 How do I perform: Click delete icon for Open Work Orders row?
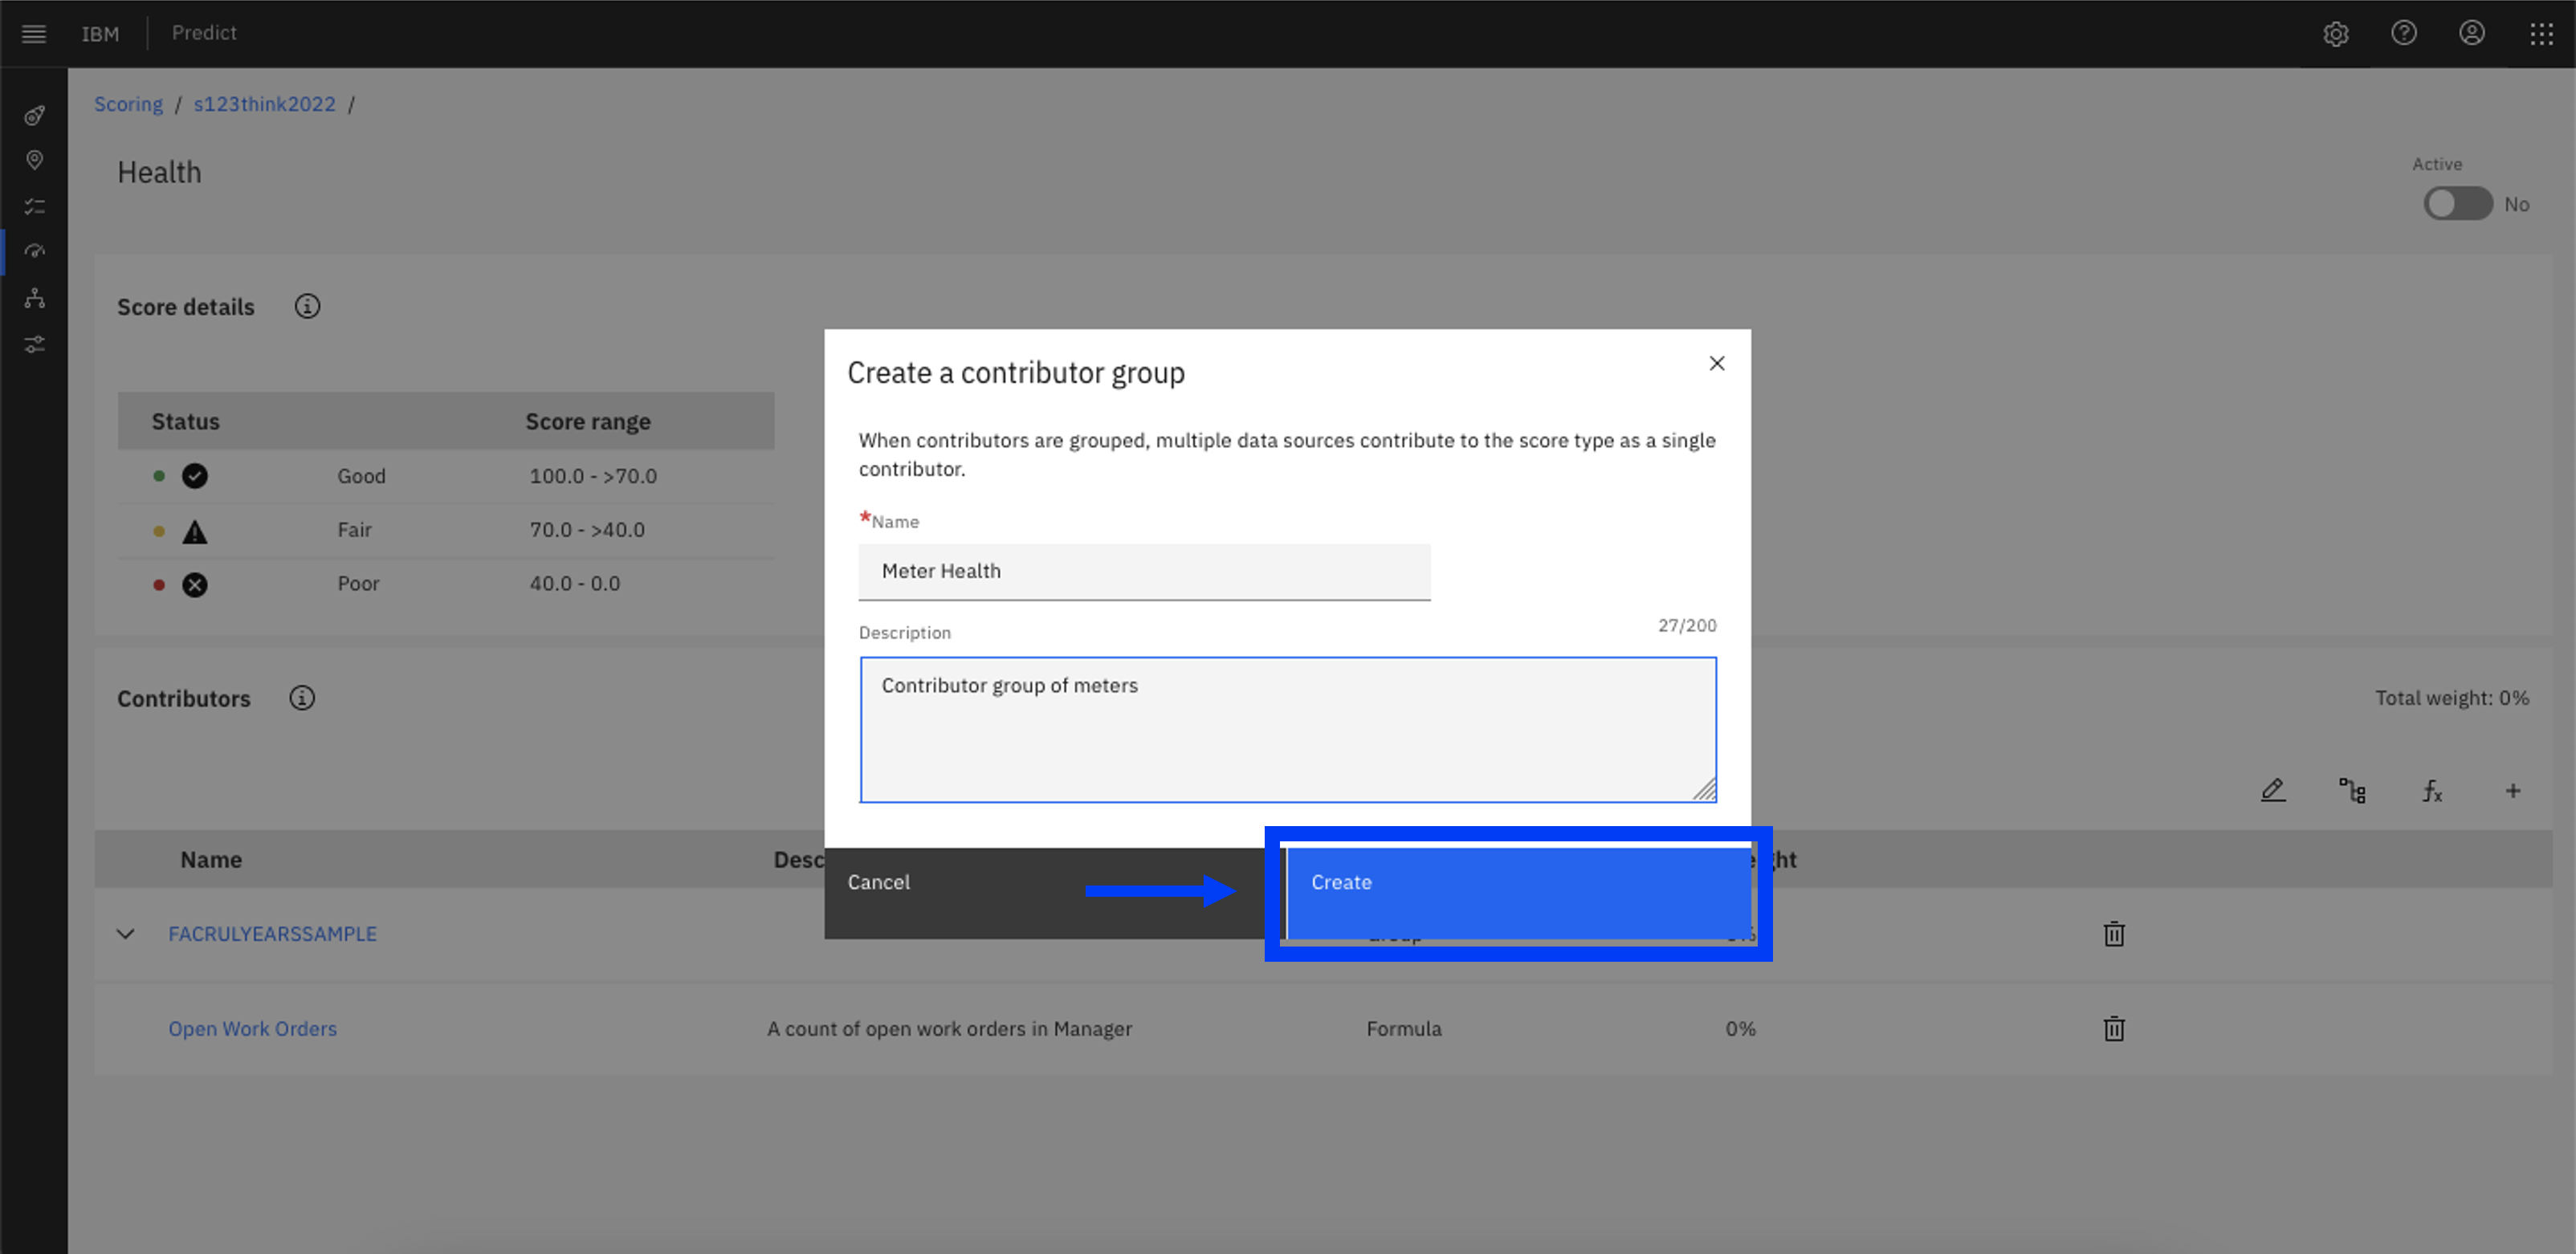(2114, 1029)
